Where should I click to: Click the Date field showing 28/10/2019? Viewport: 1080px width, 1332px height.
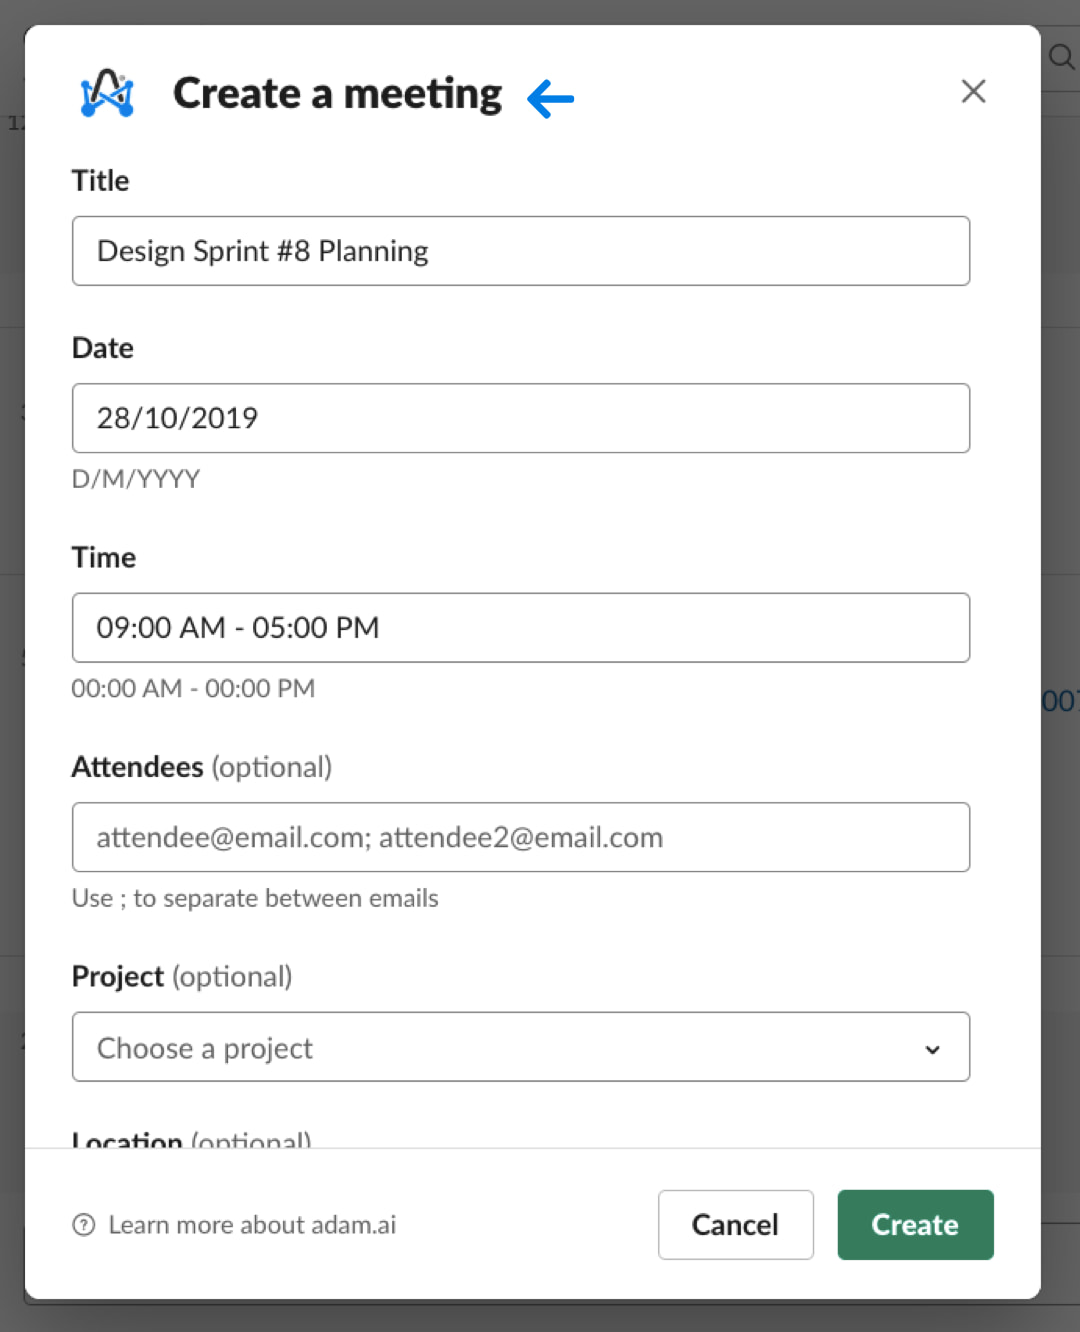(521, 418)
